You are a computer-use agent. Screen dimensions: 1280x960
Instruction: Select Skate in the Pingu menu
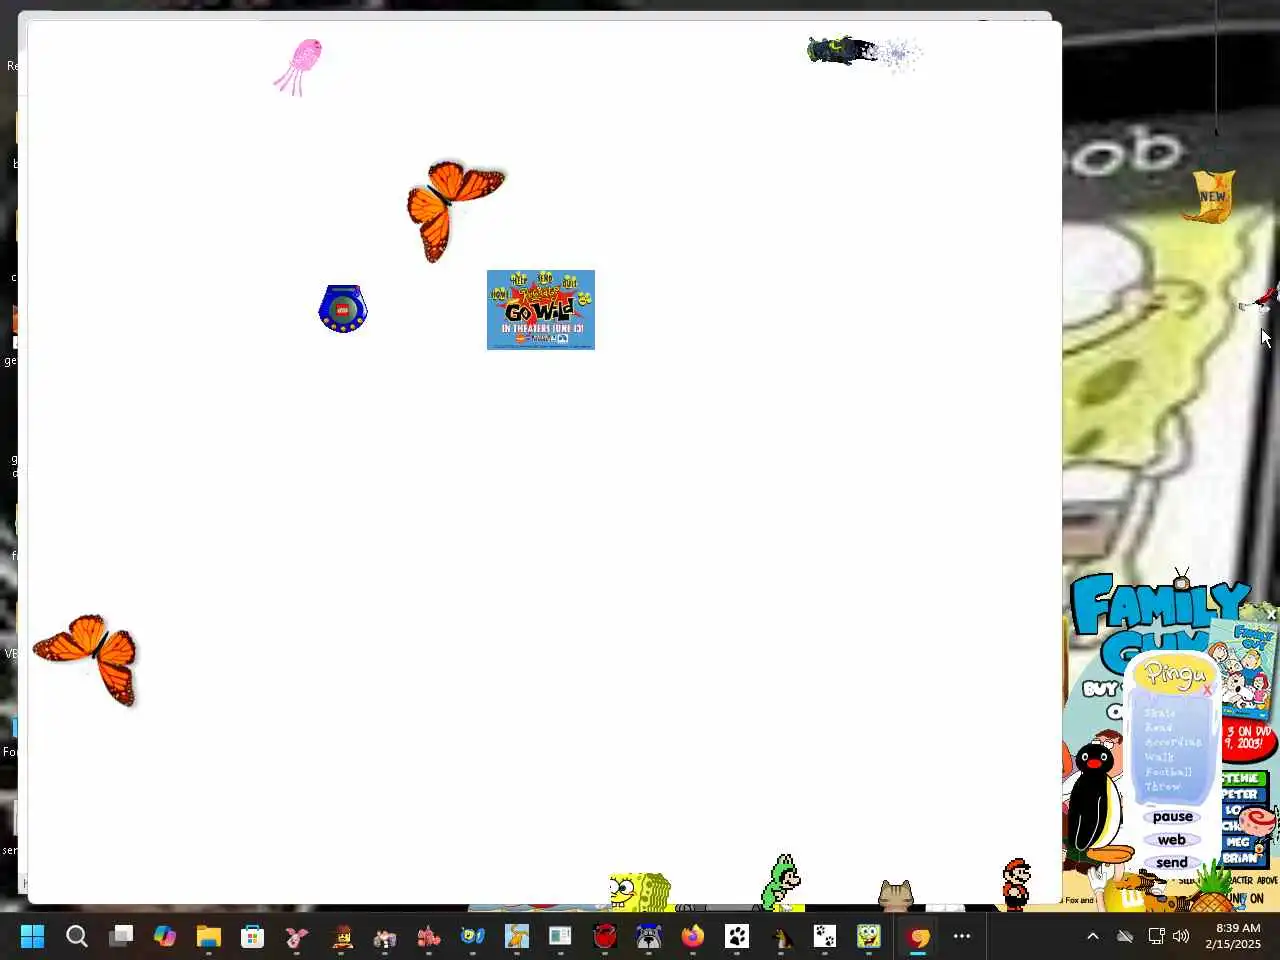tap(1160, 713)
